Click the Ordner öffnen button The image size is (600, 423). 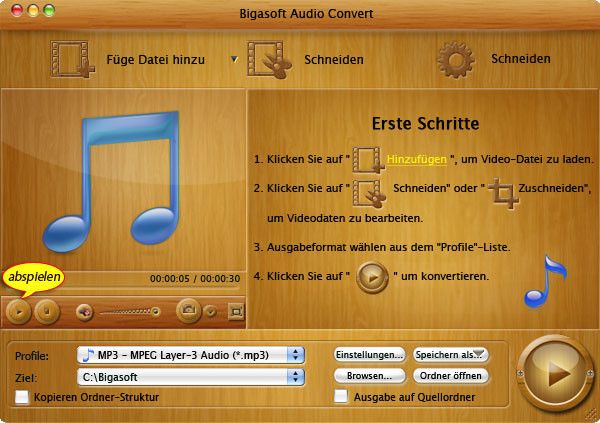click(x=451, y=376)
